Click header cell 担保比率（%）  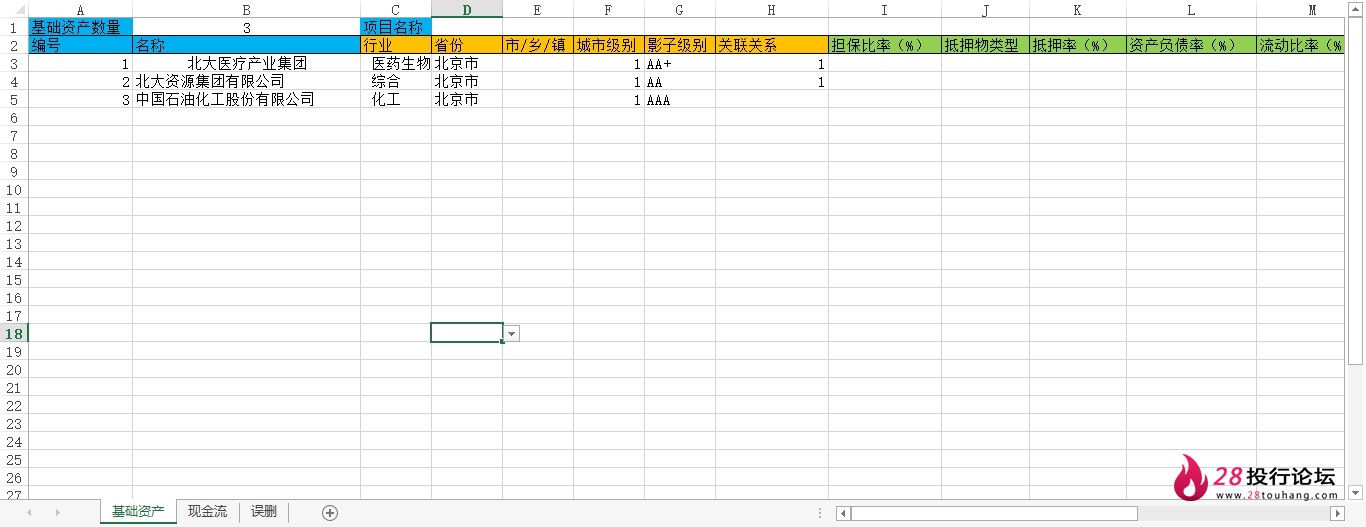[885, 45]
